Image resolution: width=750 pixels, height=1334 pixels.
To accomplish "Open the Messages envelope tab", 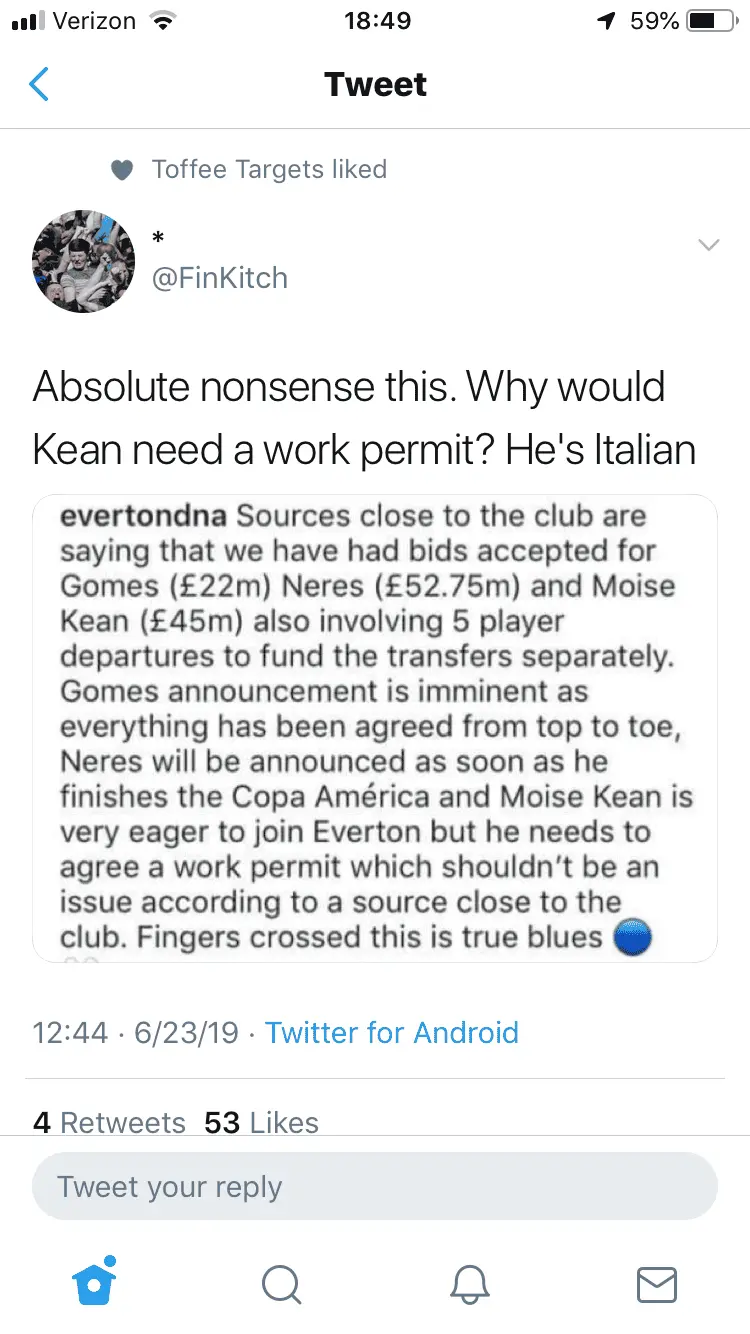I will (x=657, y=1283).
